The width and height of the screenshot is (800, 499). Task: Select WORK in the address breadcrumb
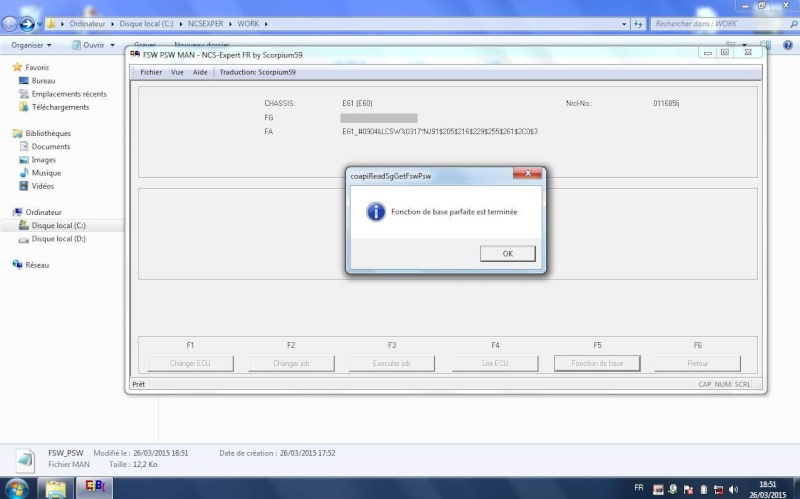click(x=248, y=23)
